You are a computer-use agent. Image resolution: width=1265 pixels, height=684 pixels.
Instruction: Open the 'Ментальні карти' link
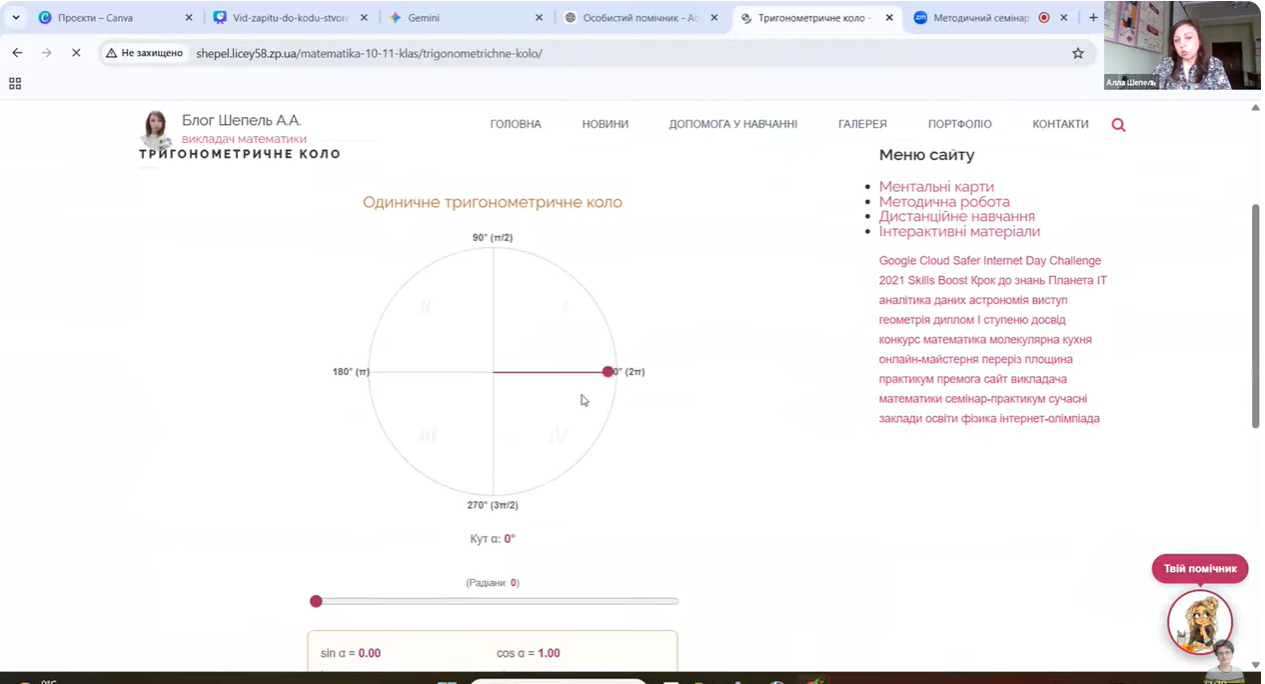tap(936, 187)
